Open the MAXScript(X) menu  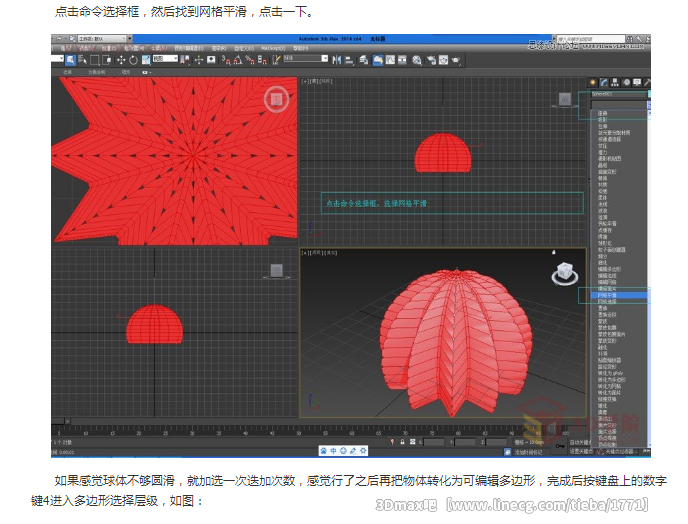point(273,48)
